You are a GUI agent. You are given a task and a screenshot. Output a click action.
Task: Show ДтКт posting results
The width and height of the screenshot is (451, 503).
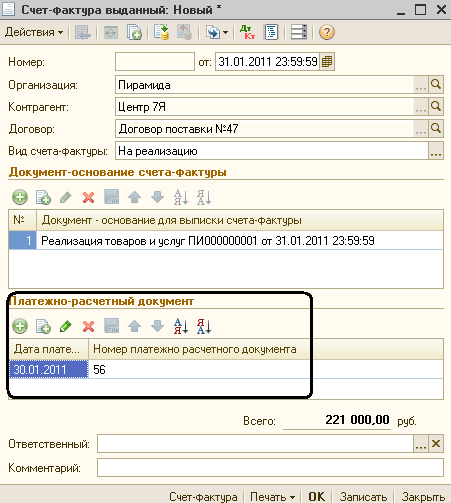[x=247, y=32]
